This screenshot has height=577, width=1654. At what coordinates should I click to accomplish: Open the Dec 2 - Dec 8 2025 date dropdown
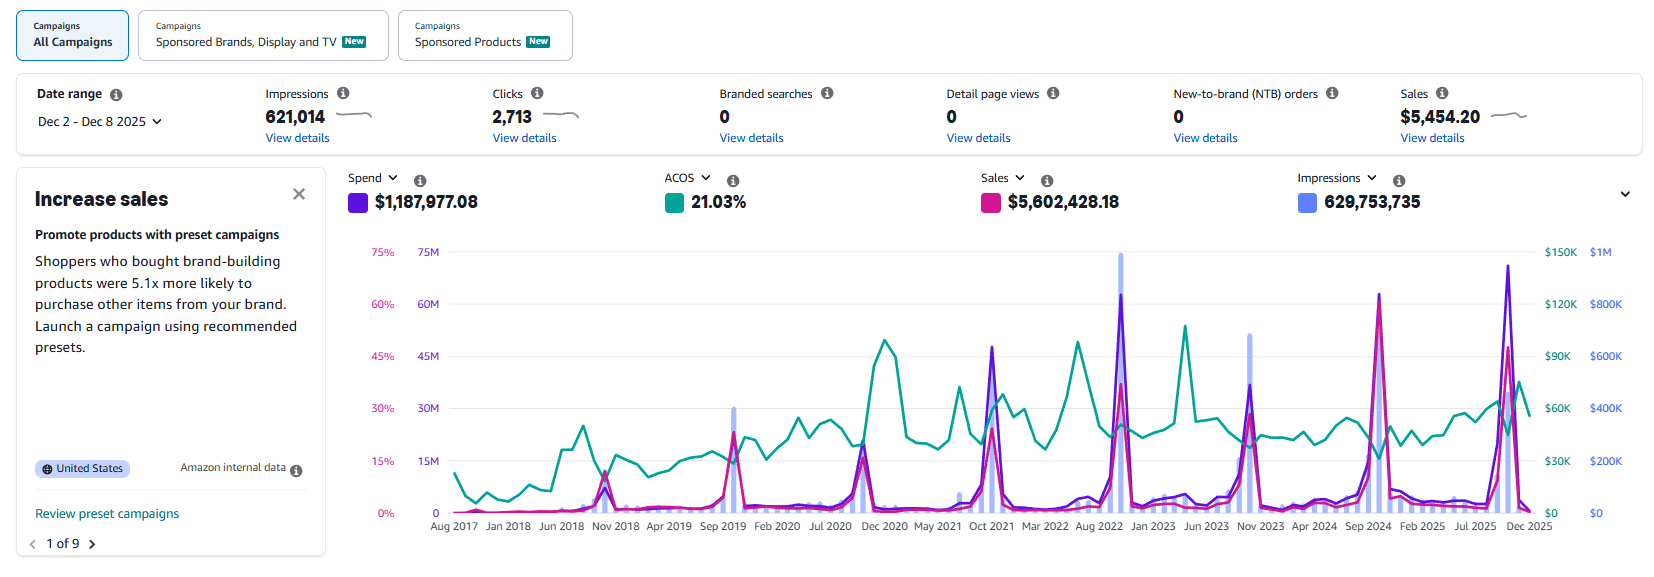[x=100, y=122]
